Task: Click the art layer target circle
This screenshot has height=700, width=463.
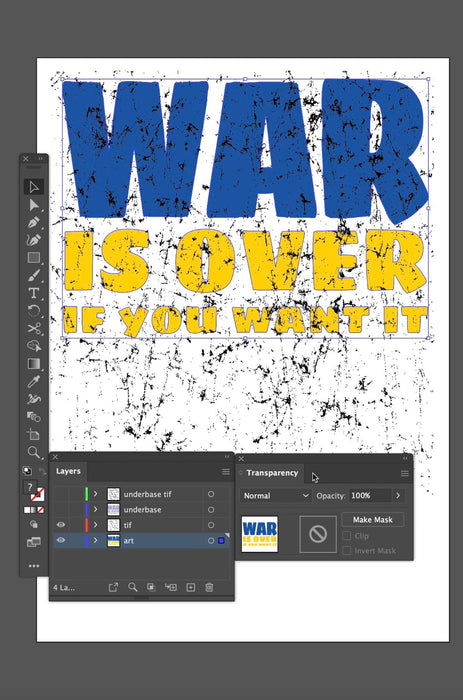Action: [x=211, y=540]
